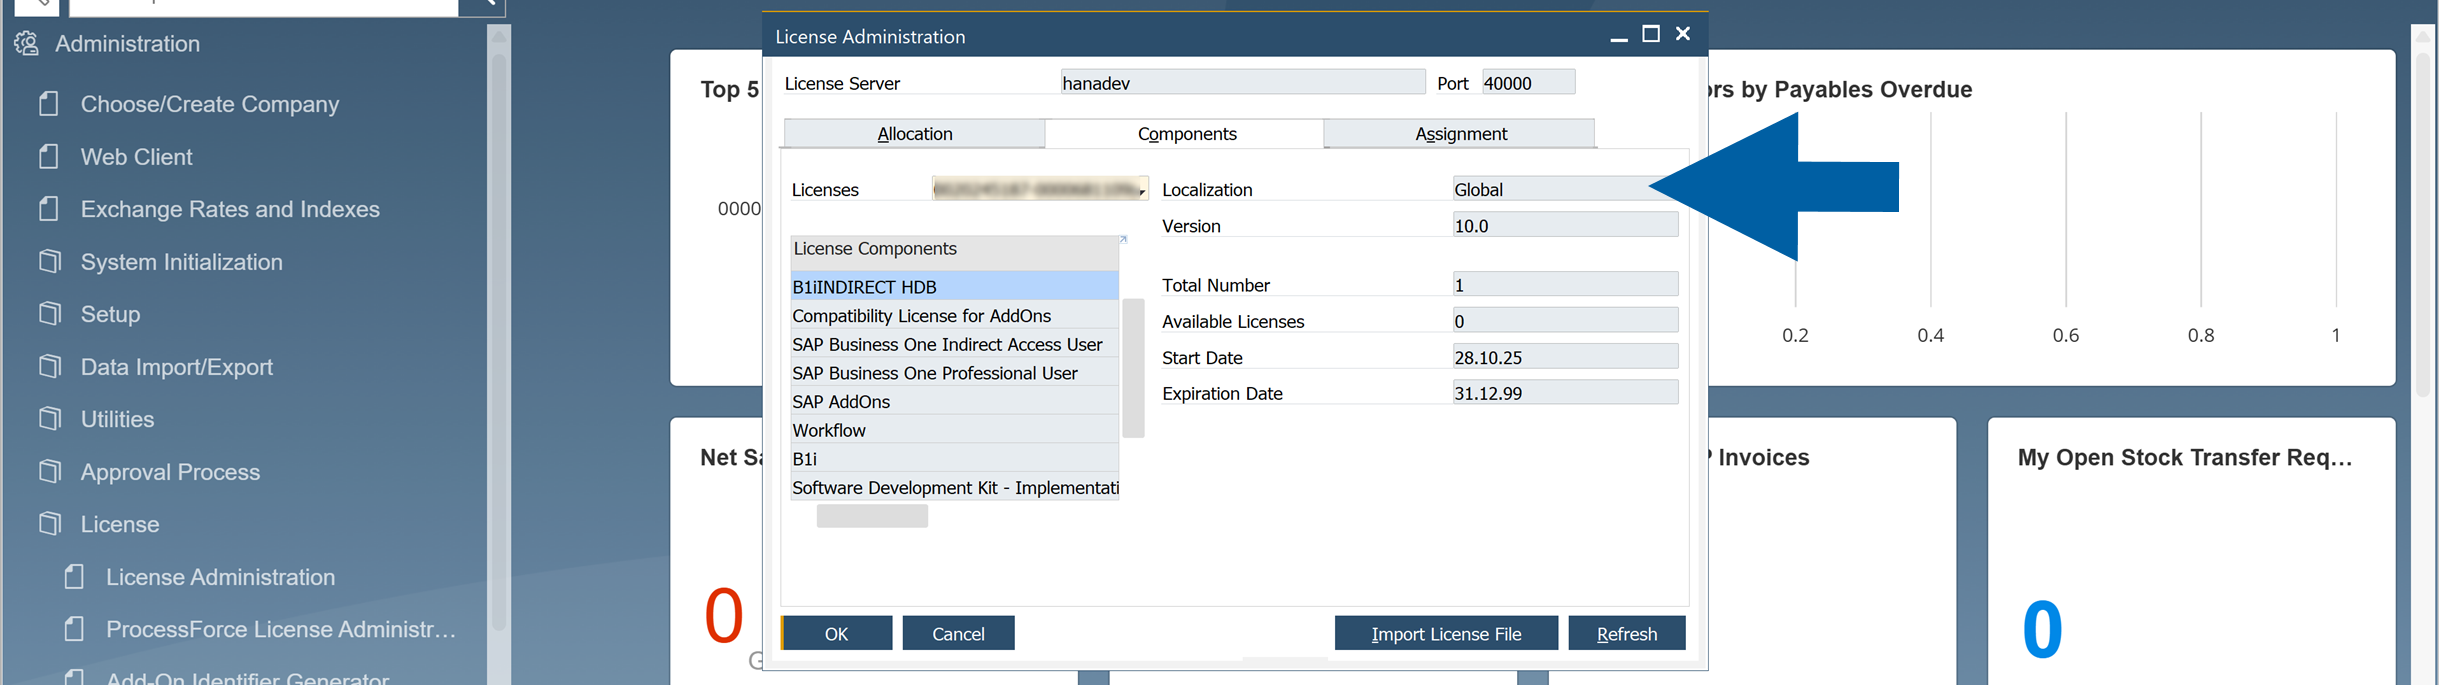Expand the License Components table corner icon

click(1123, 239)
